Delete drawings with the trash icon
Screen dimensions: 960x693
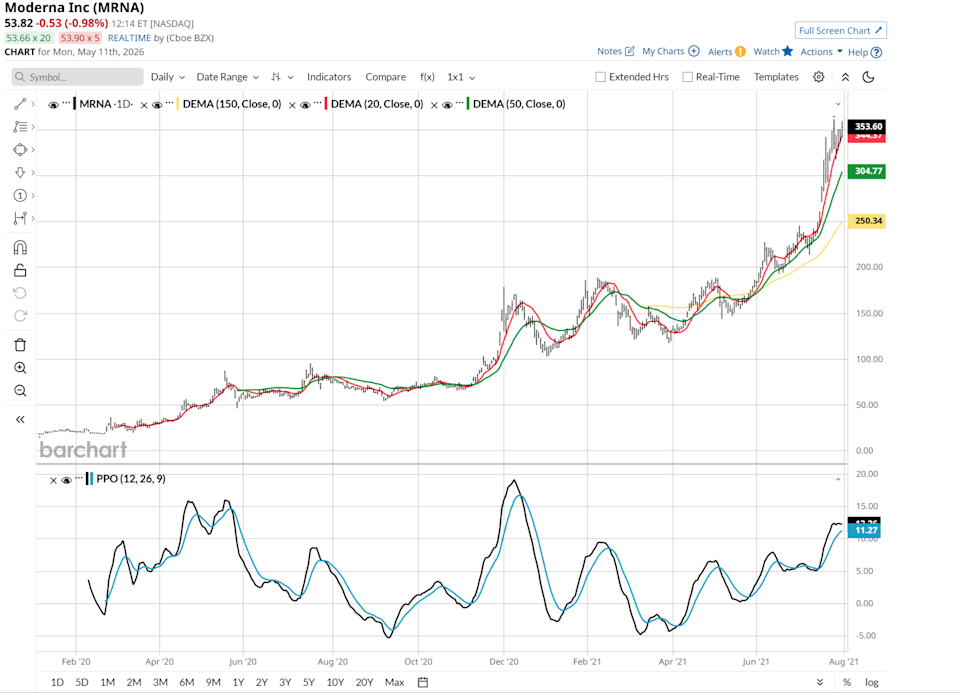click(20, 345)
